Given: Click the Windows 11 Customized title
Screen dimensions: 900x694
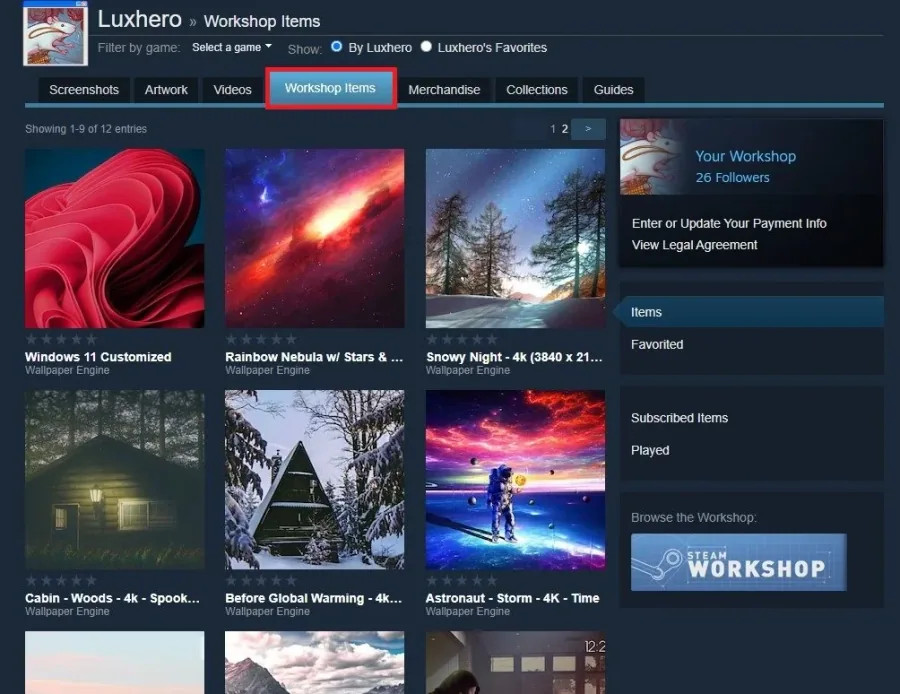Looking at the screenshot, I should 98,357.
